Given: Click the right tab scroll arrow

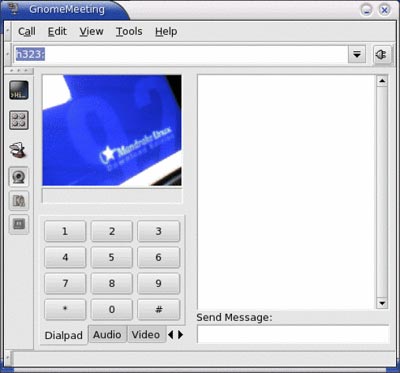Looking at the screenshot, I should (181, 335).
